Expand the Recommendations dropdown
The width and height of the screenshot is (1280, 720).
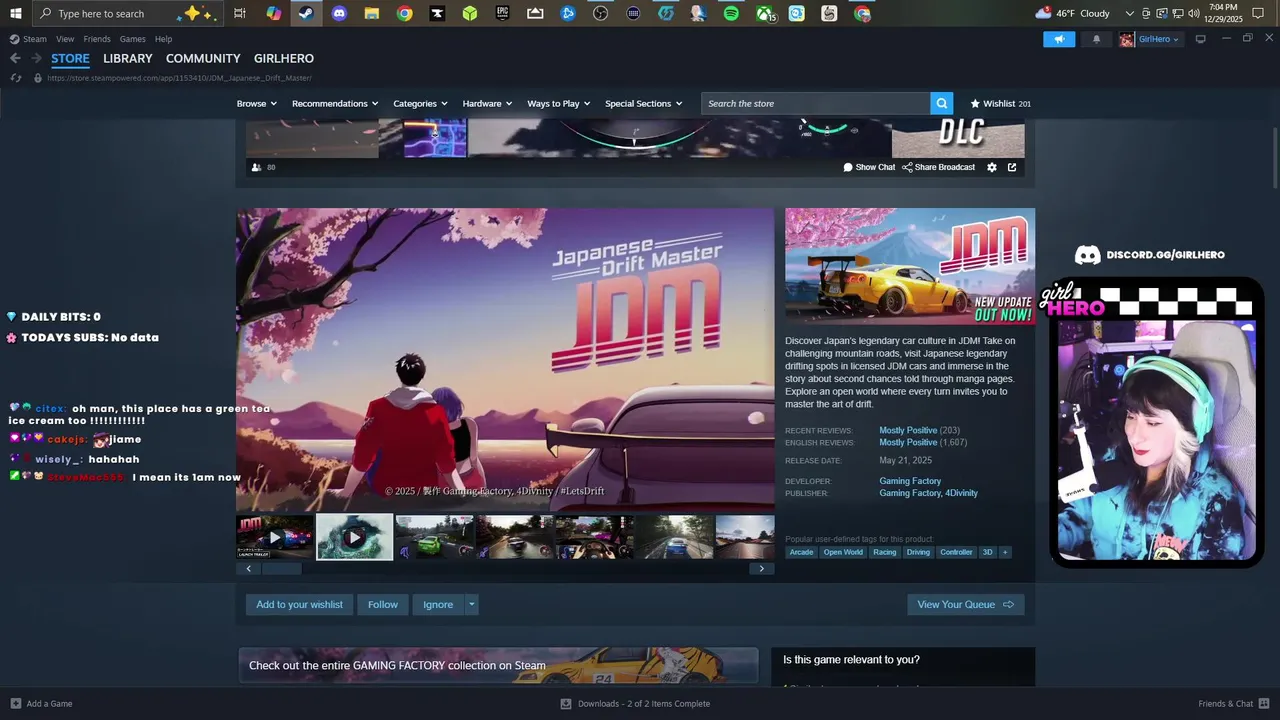tap(335, 103)
